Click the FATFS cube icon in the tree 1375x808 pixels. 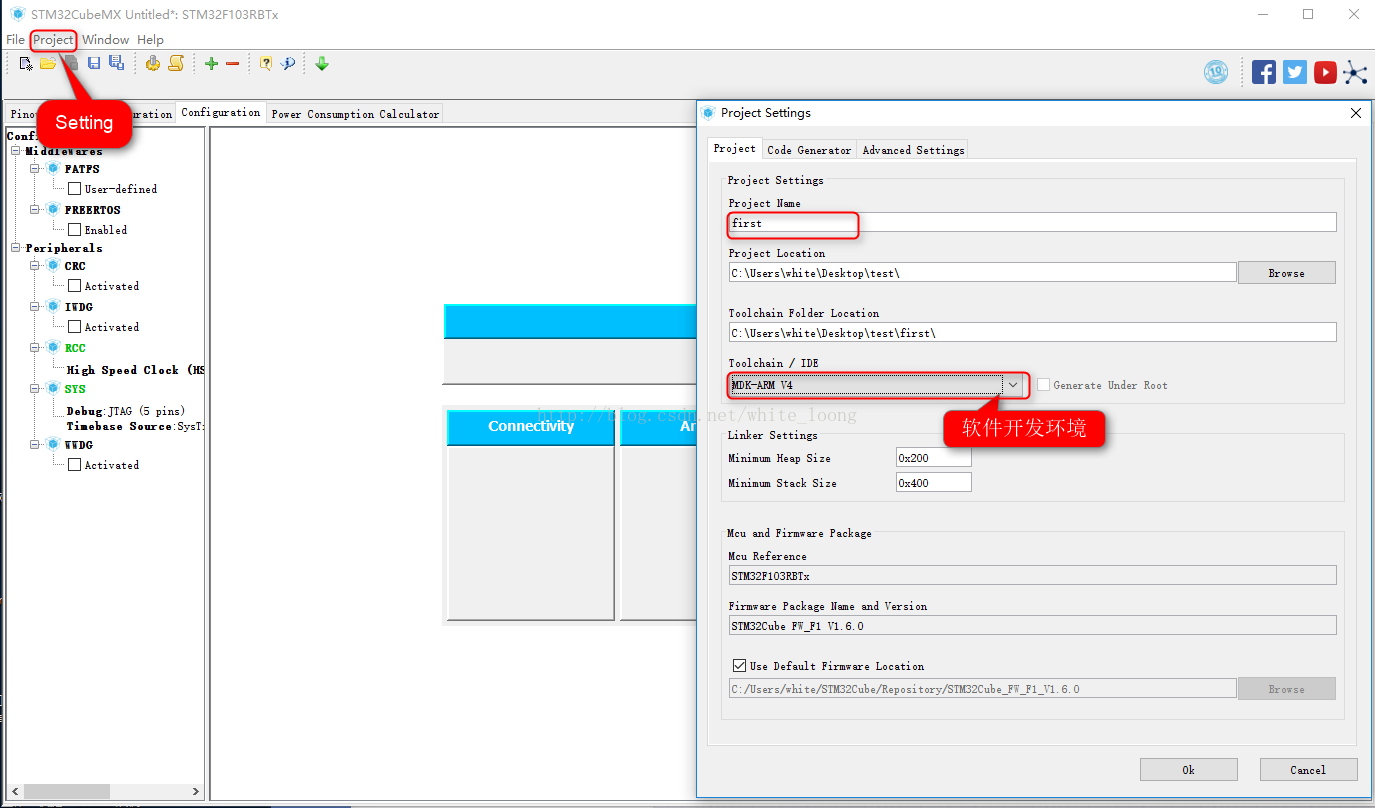point(53,168)
